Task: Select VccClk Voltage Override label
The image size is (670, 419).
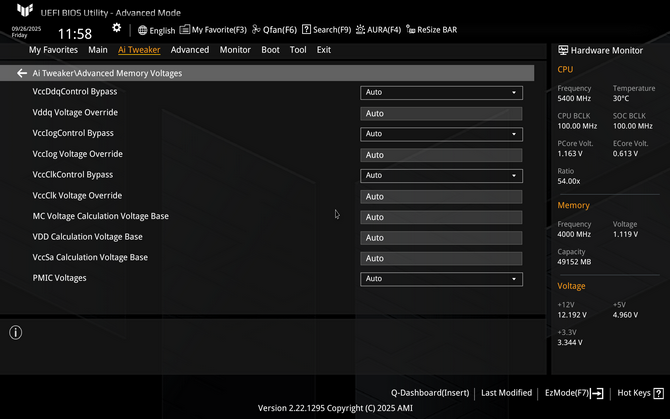Action: coord(77,195)
